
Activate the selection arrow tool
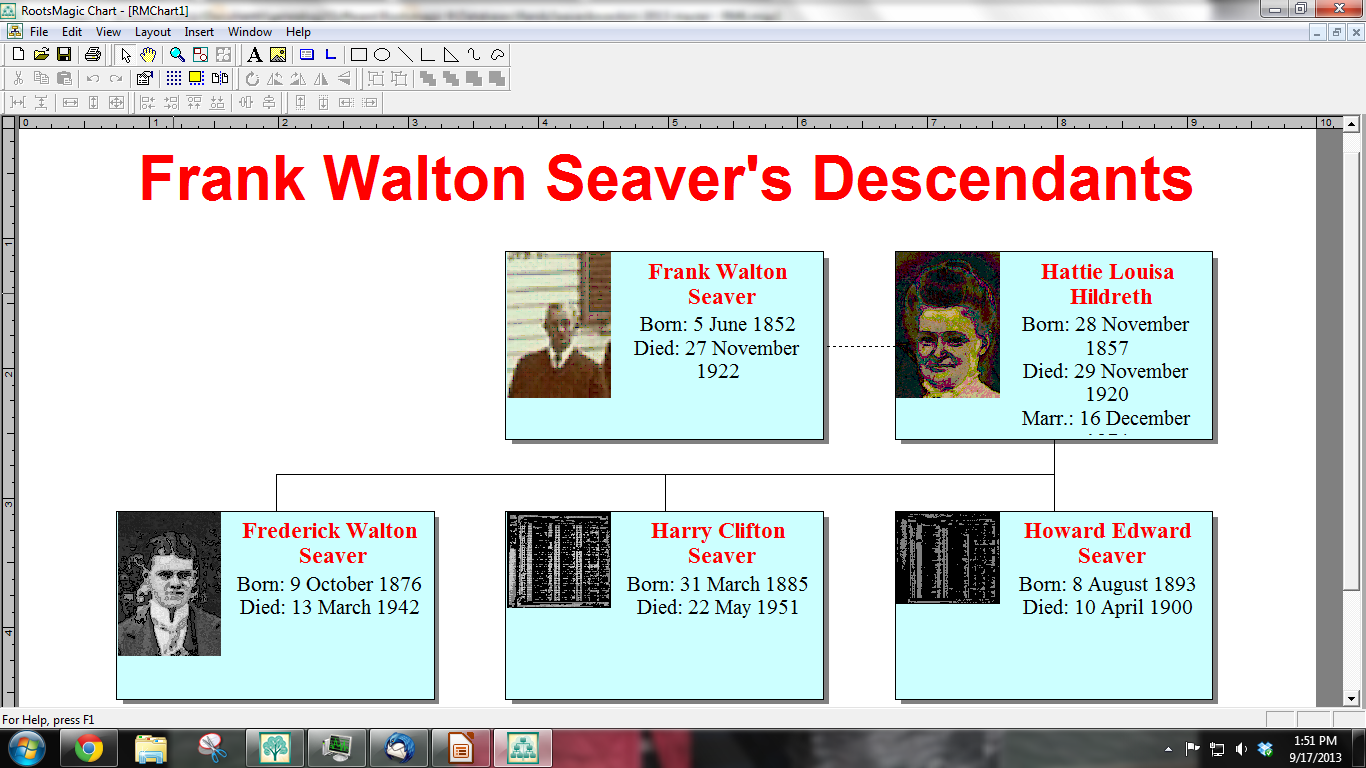tap(125, 55)
